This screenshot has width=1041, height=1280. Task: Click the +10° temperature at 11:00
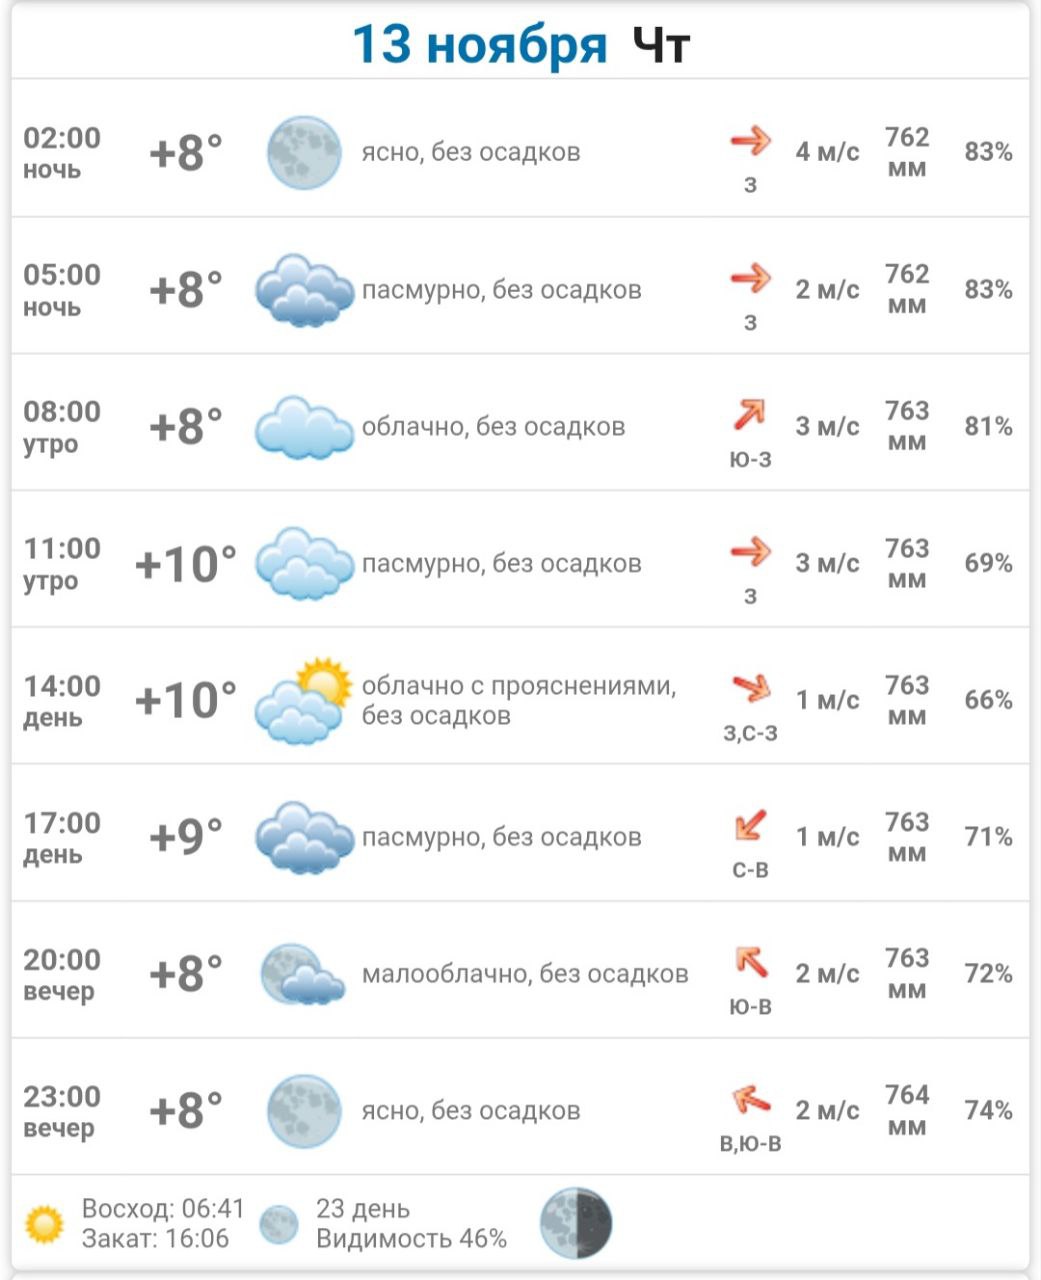(185, 564)
